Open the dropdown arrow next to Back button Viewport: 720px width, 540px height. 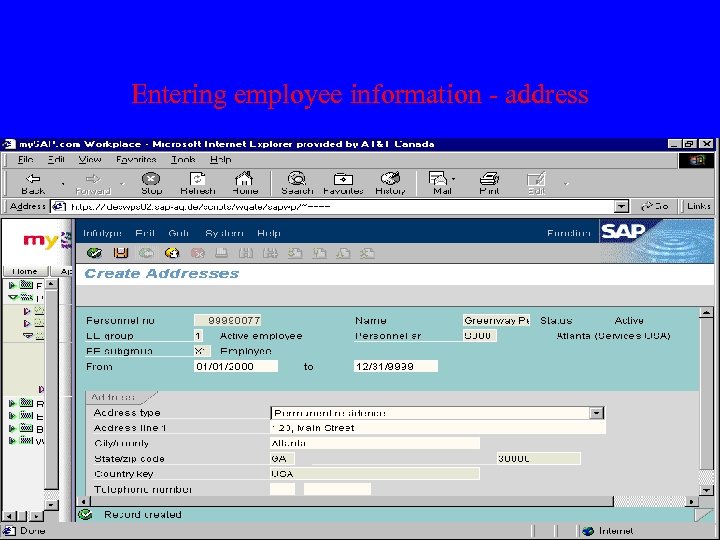(x=63, y=184)
